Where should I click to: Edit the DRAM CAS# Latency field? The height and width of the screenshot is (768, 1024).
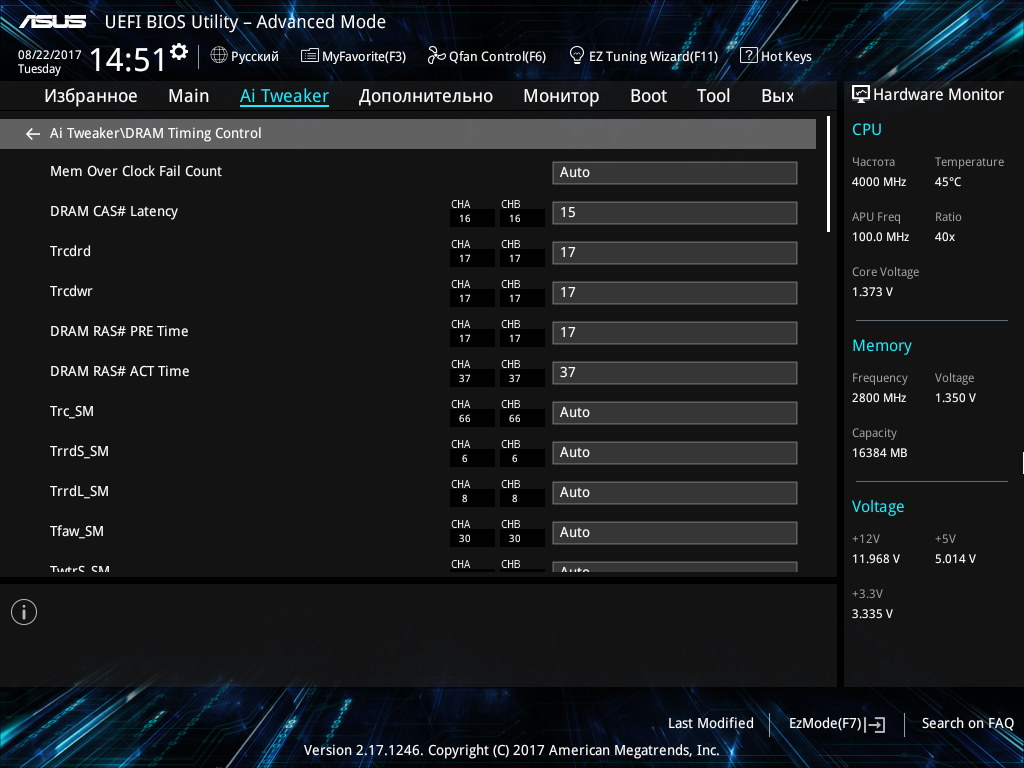(x=675, y=212)
